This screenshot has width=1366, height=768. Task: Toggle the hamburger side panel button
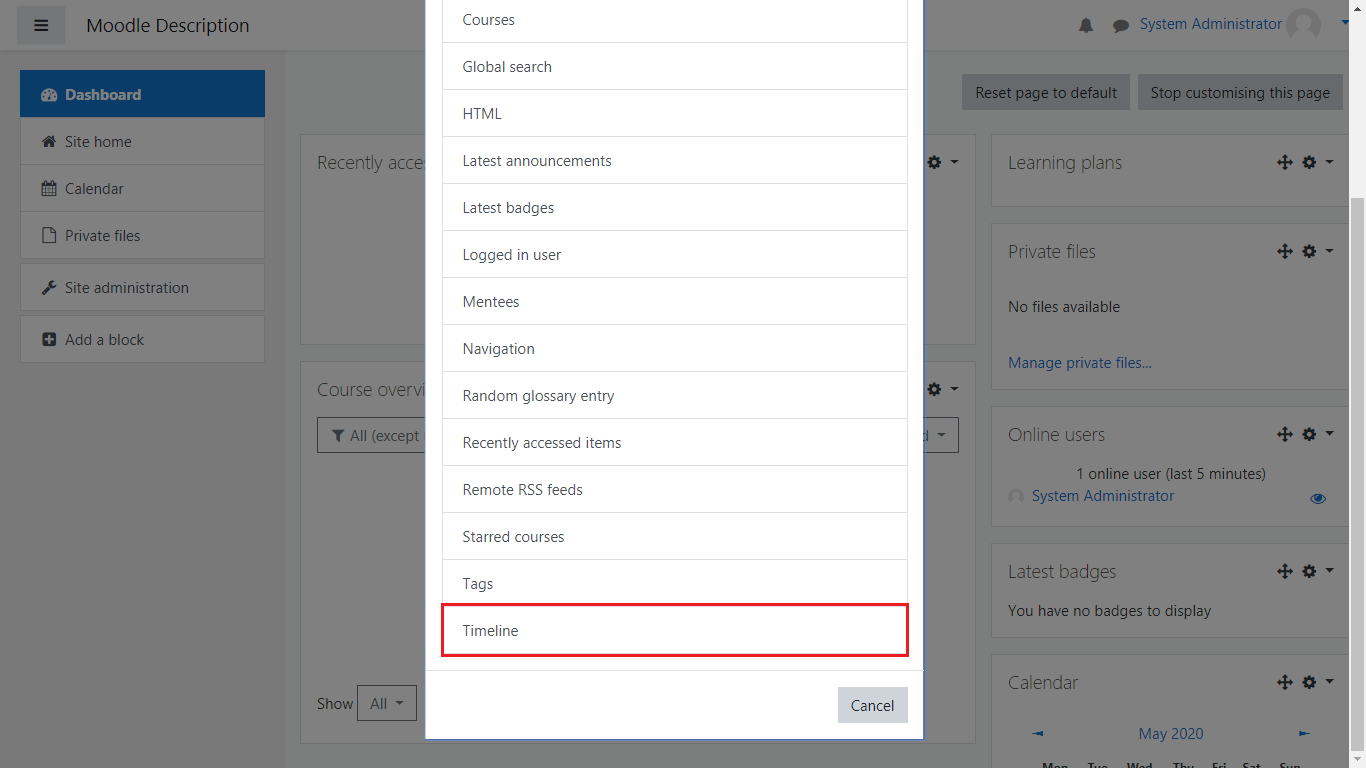click(41, 25)
